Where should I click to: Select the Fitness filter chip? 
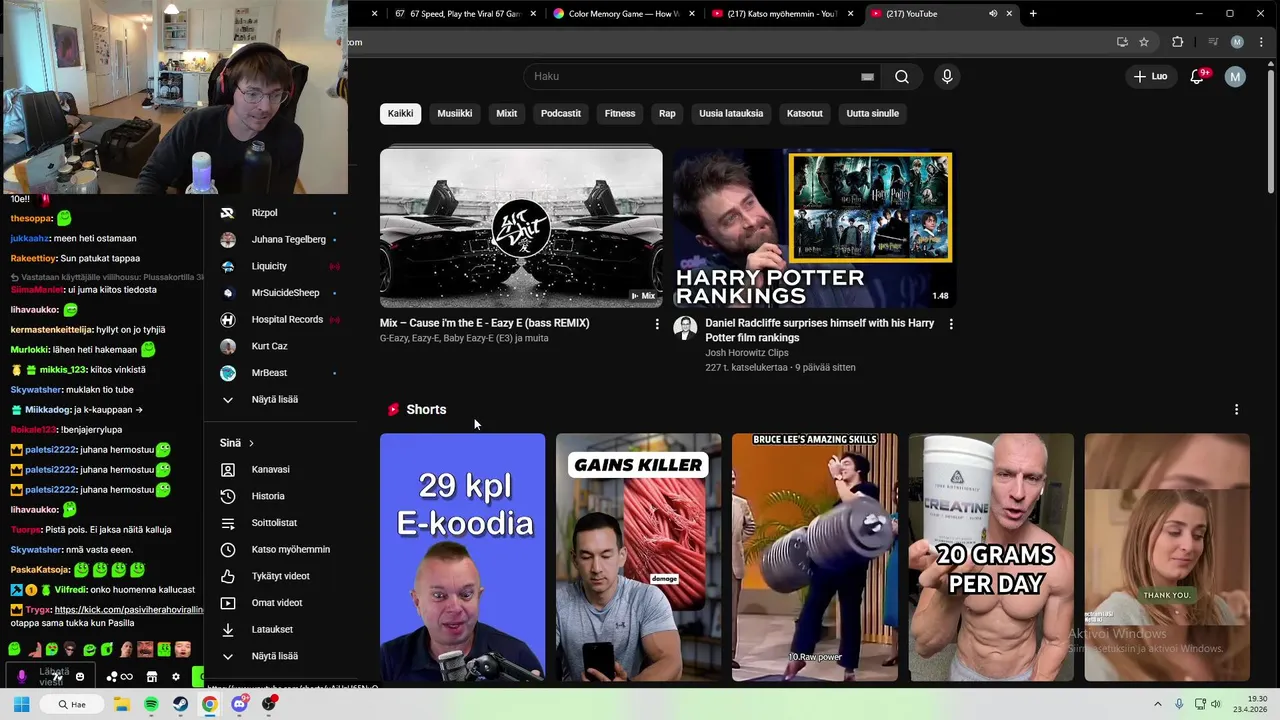pyautogui.click(x=620, y=114)
